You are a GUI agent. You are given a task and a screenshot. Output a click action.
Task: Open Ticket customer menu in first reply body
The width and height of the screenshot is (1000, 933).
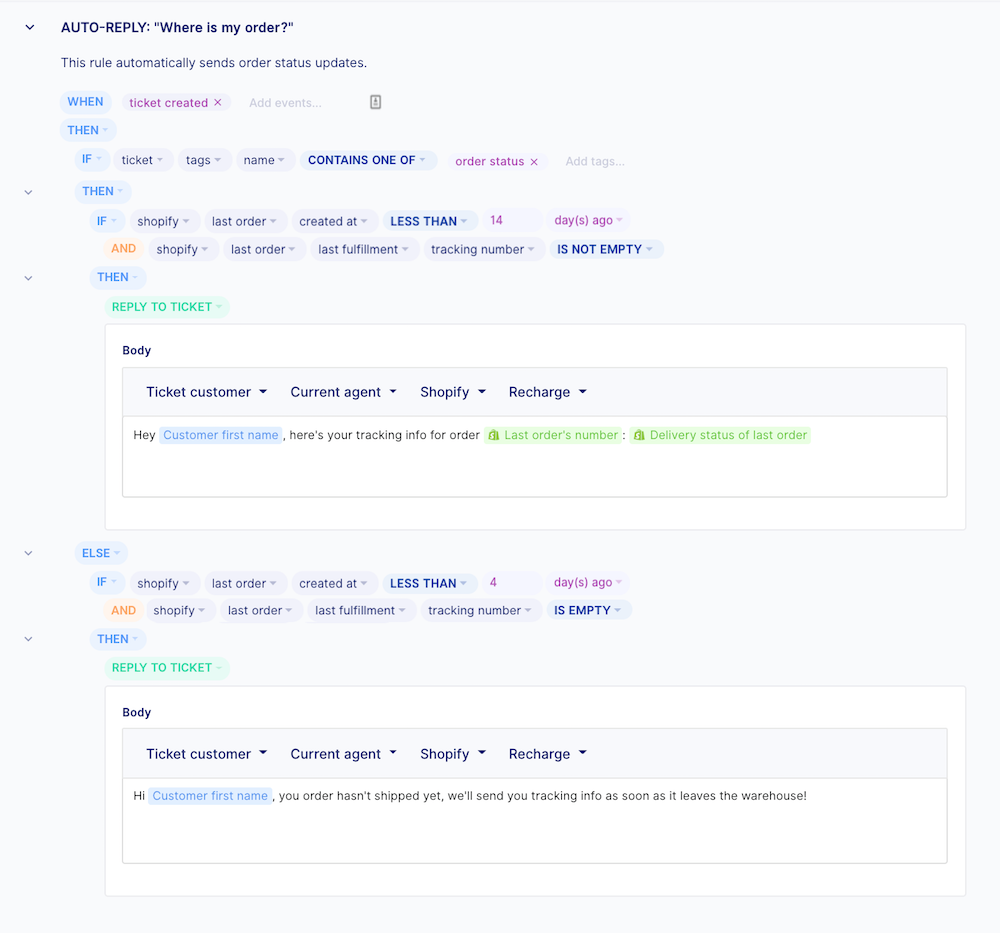(206, 392)
